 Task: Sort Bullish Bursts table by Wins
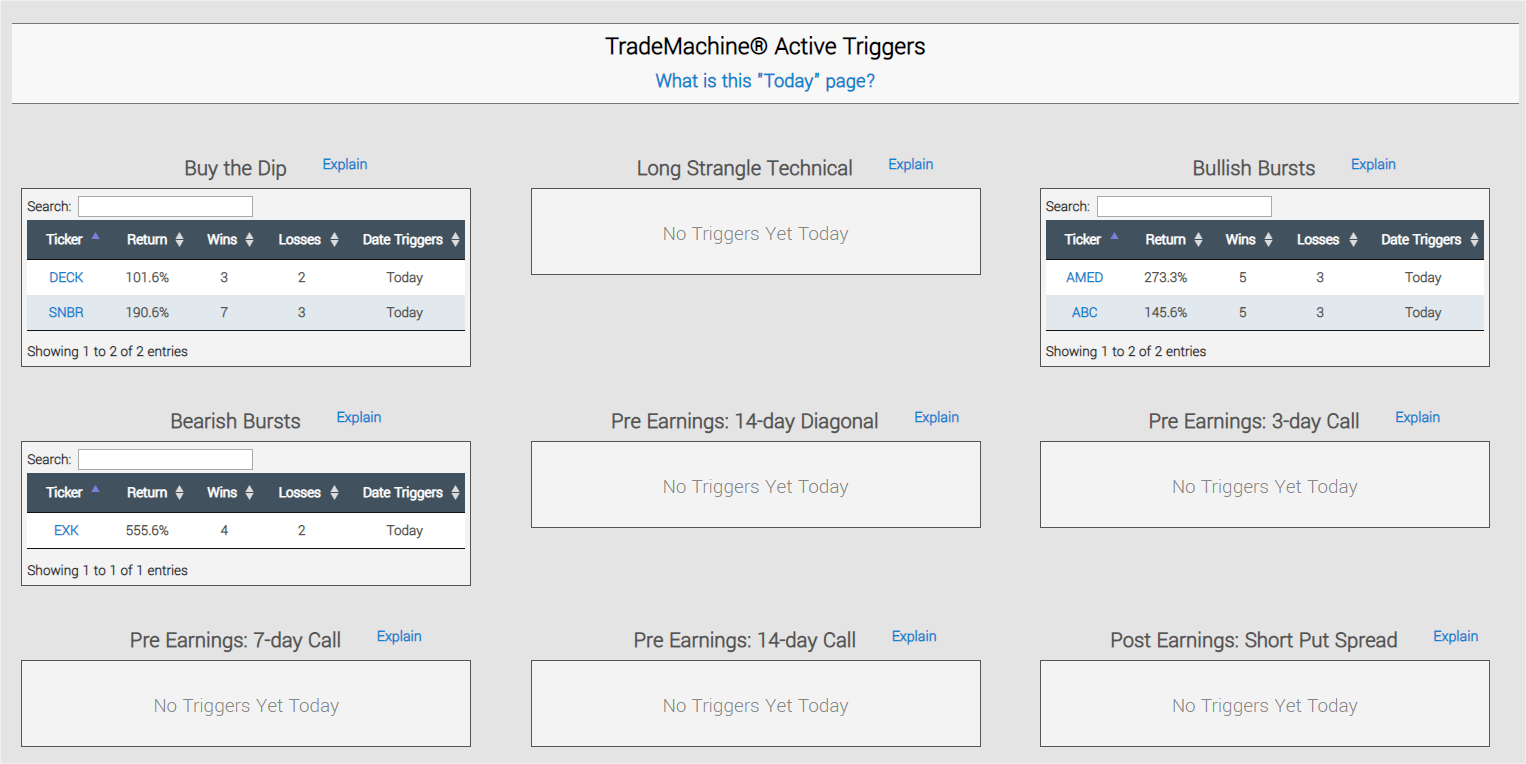click(x=1248, y=240)
